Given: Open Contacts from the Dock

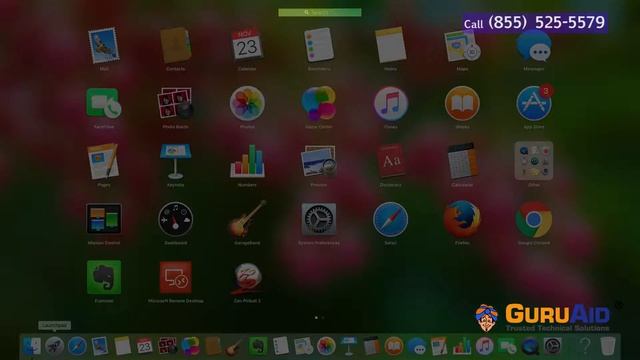Looking at the screenshot, I should (x=213, y=346).
